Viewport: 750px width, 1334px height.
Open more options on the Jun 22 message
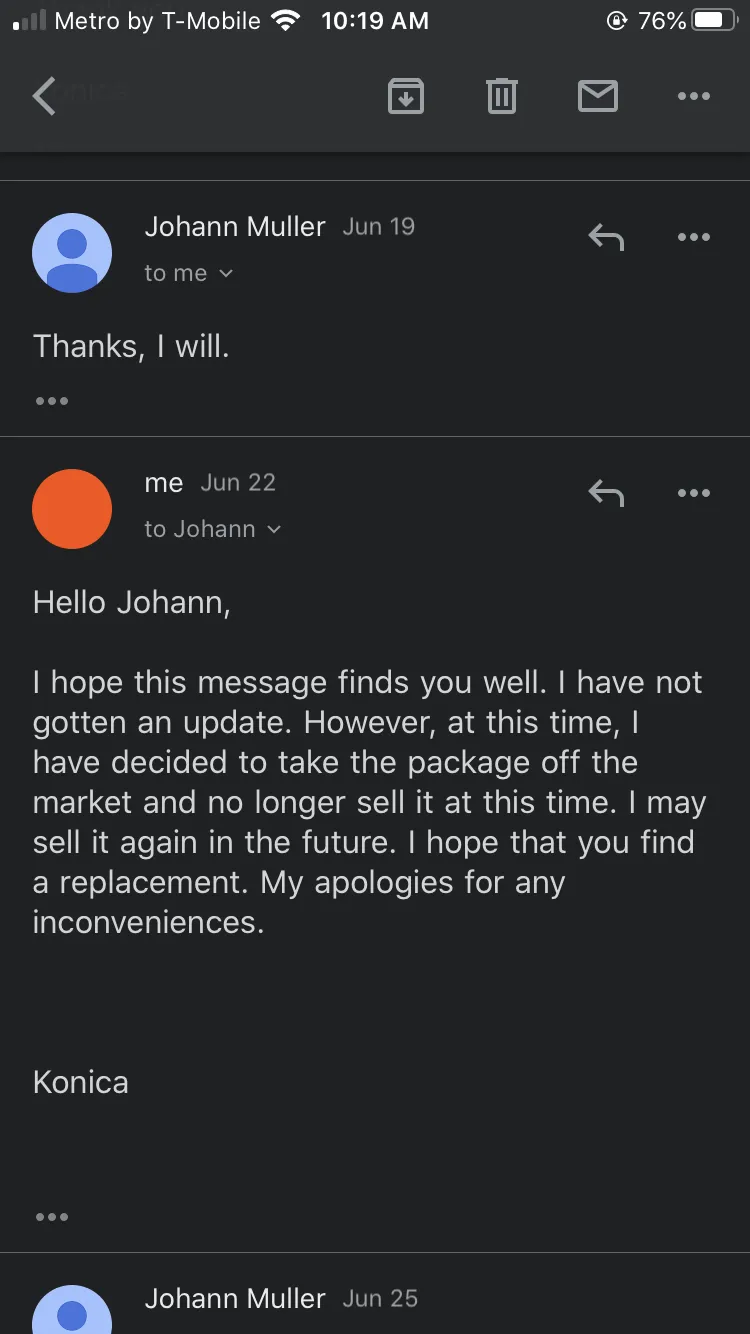coord(693,493)
